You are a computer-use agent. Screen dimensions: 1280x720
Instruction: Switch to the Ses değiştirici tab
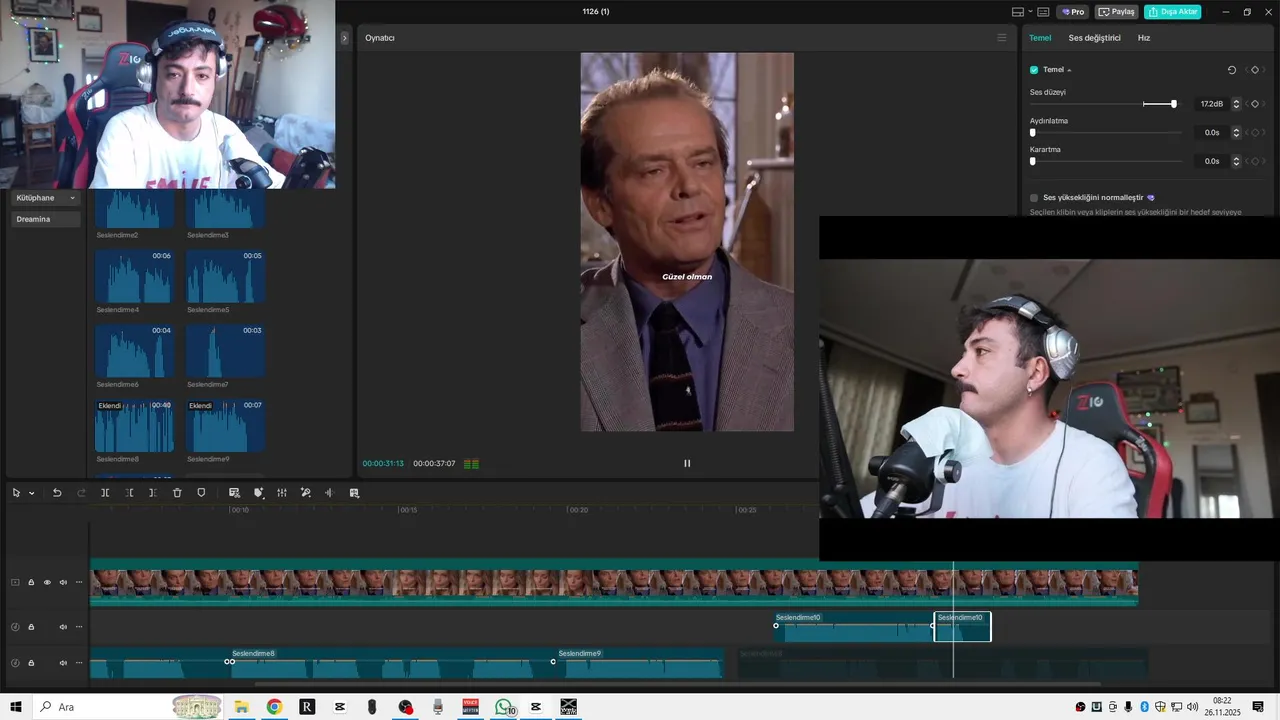click(1094, 38)
